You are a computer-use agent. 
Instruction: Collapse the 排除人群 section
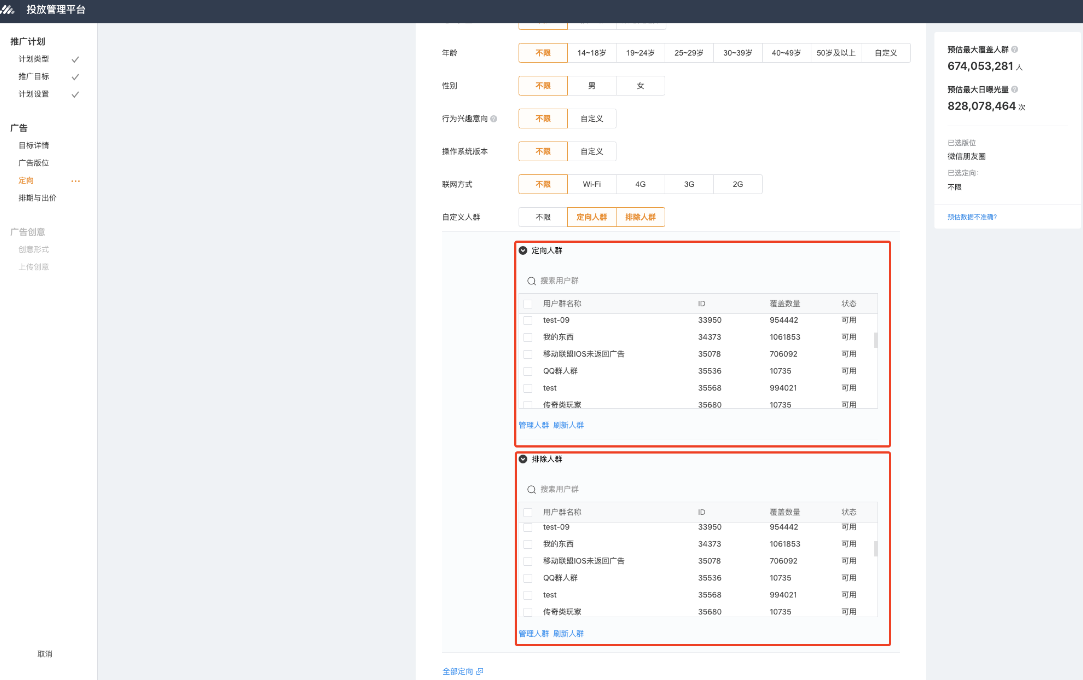tap(523, 459)
